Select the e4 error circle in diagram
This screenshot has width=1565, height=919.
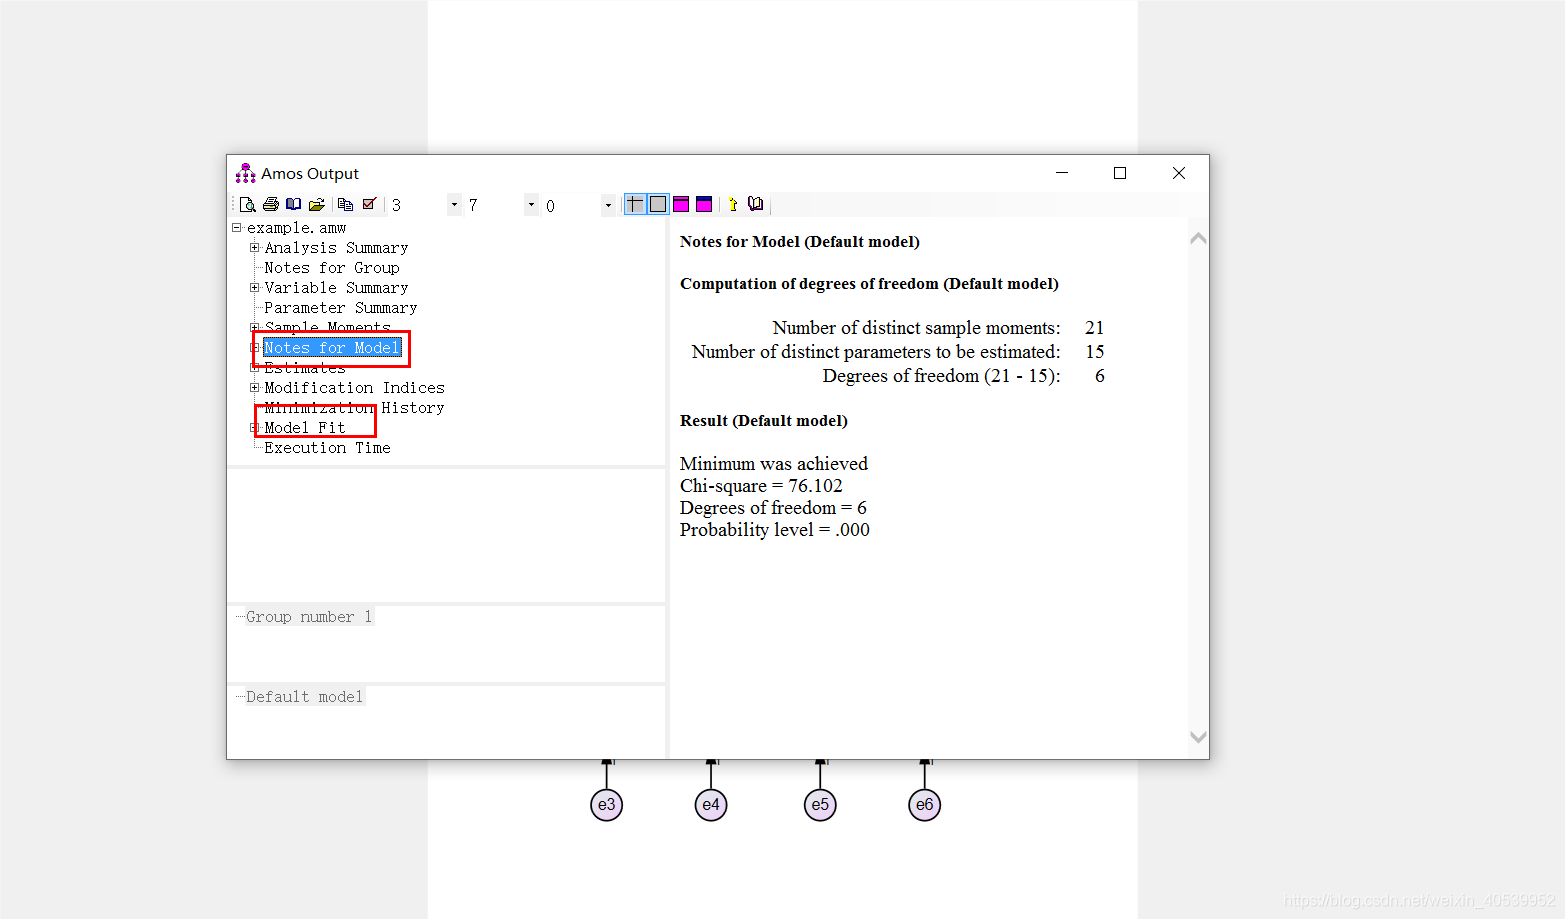[711, 805]
